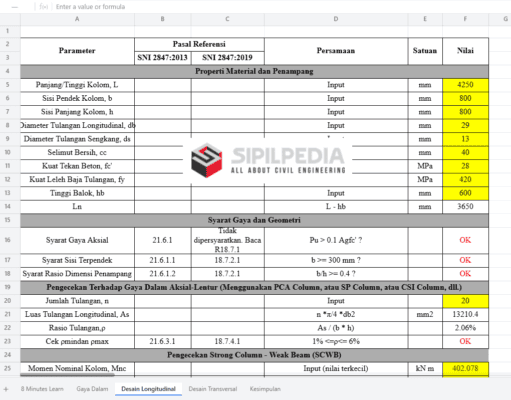Open the Desain Transversal sheet tab
Screen dimensions: 511x400
click(x=213, y=389)
